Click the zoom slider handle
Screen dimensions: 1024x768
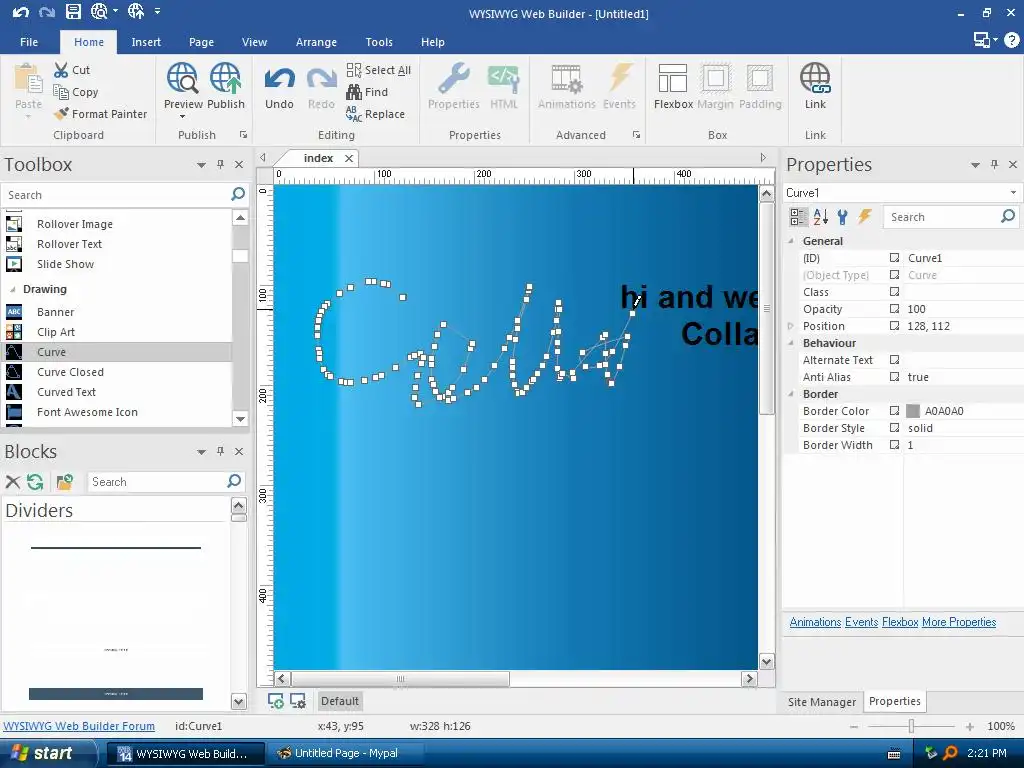(x=911, y=726)
